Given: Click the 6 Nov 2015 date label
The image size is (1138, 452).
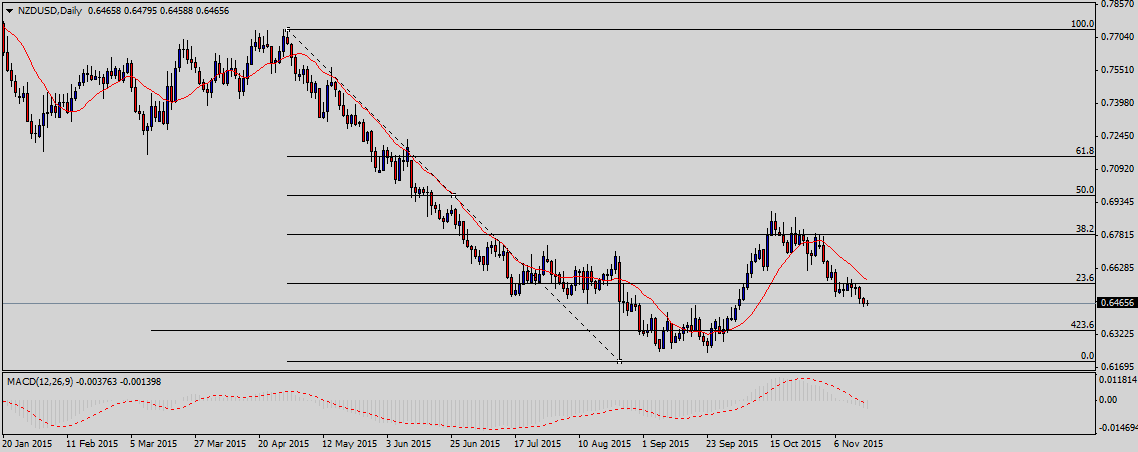Looking at the screenshot, I should pos(860,442).
